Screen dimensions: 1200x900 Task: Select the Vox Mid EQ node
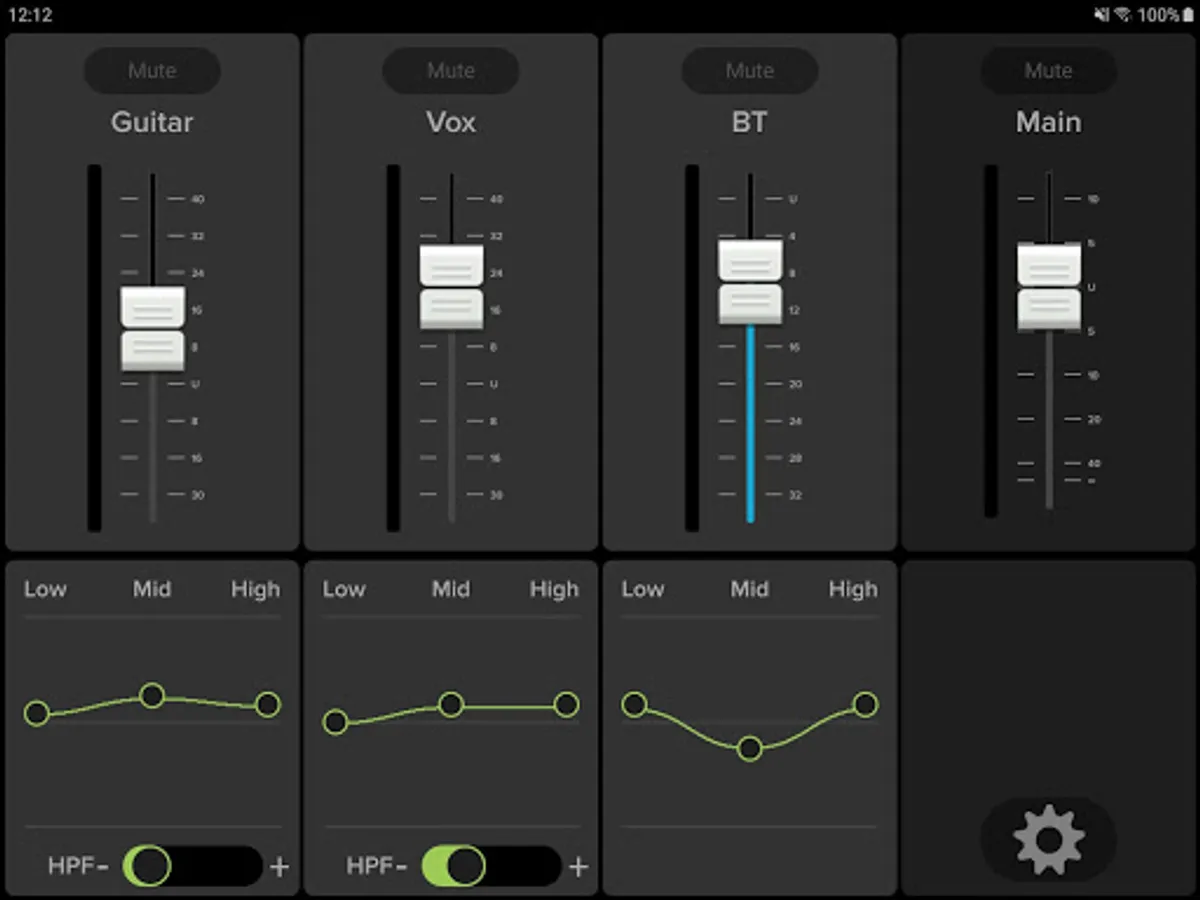(x=451, y=705)
